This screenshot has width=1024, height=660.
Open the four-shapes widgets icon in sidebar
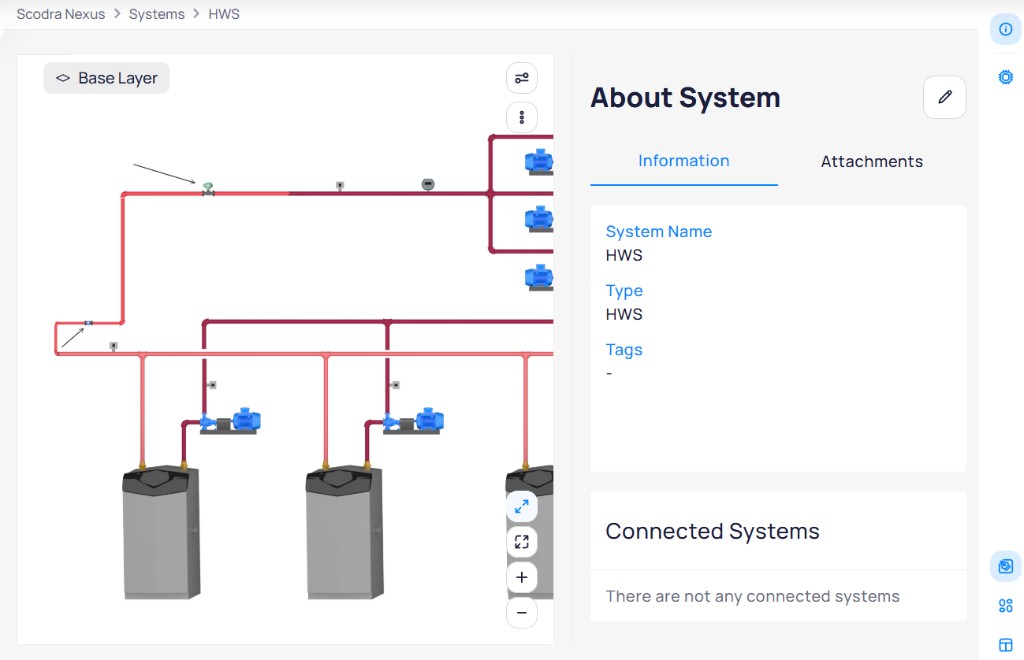pos(1006,606)
